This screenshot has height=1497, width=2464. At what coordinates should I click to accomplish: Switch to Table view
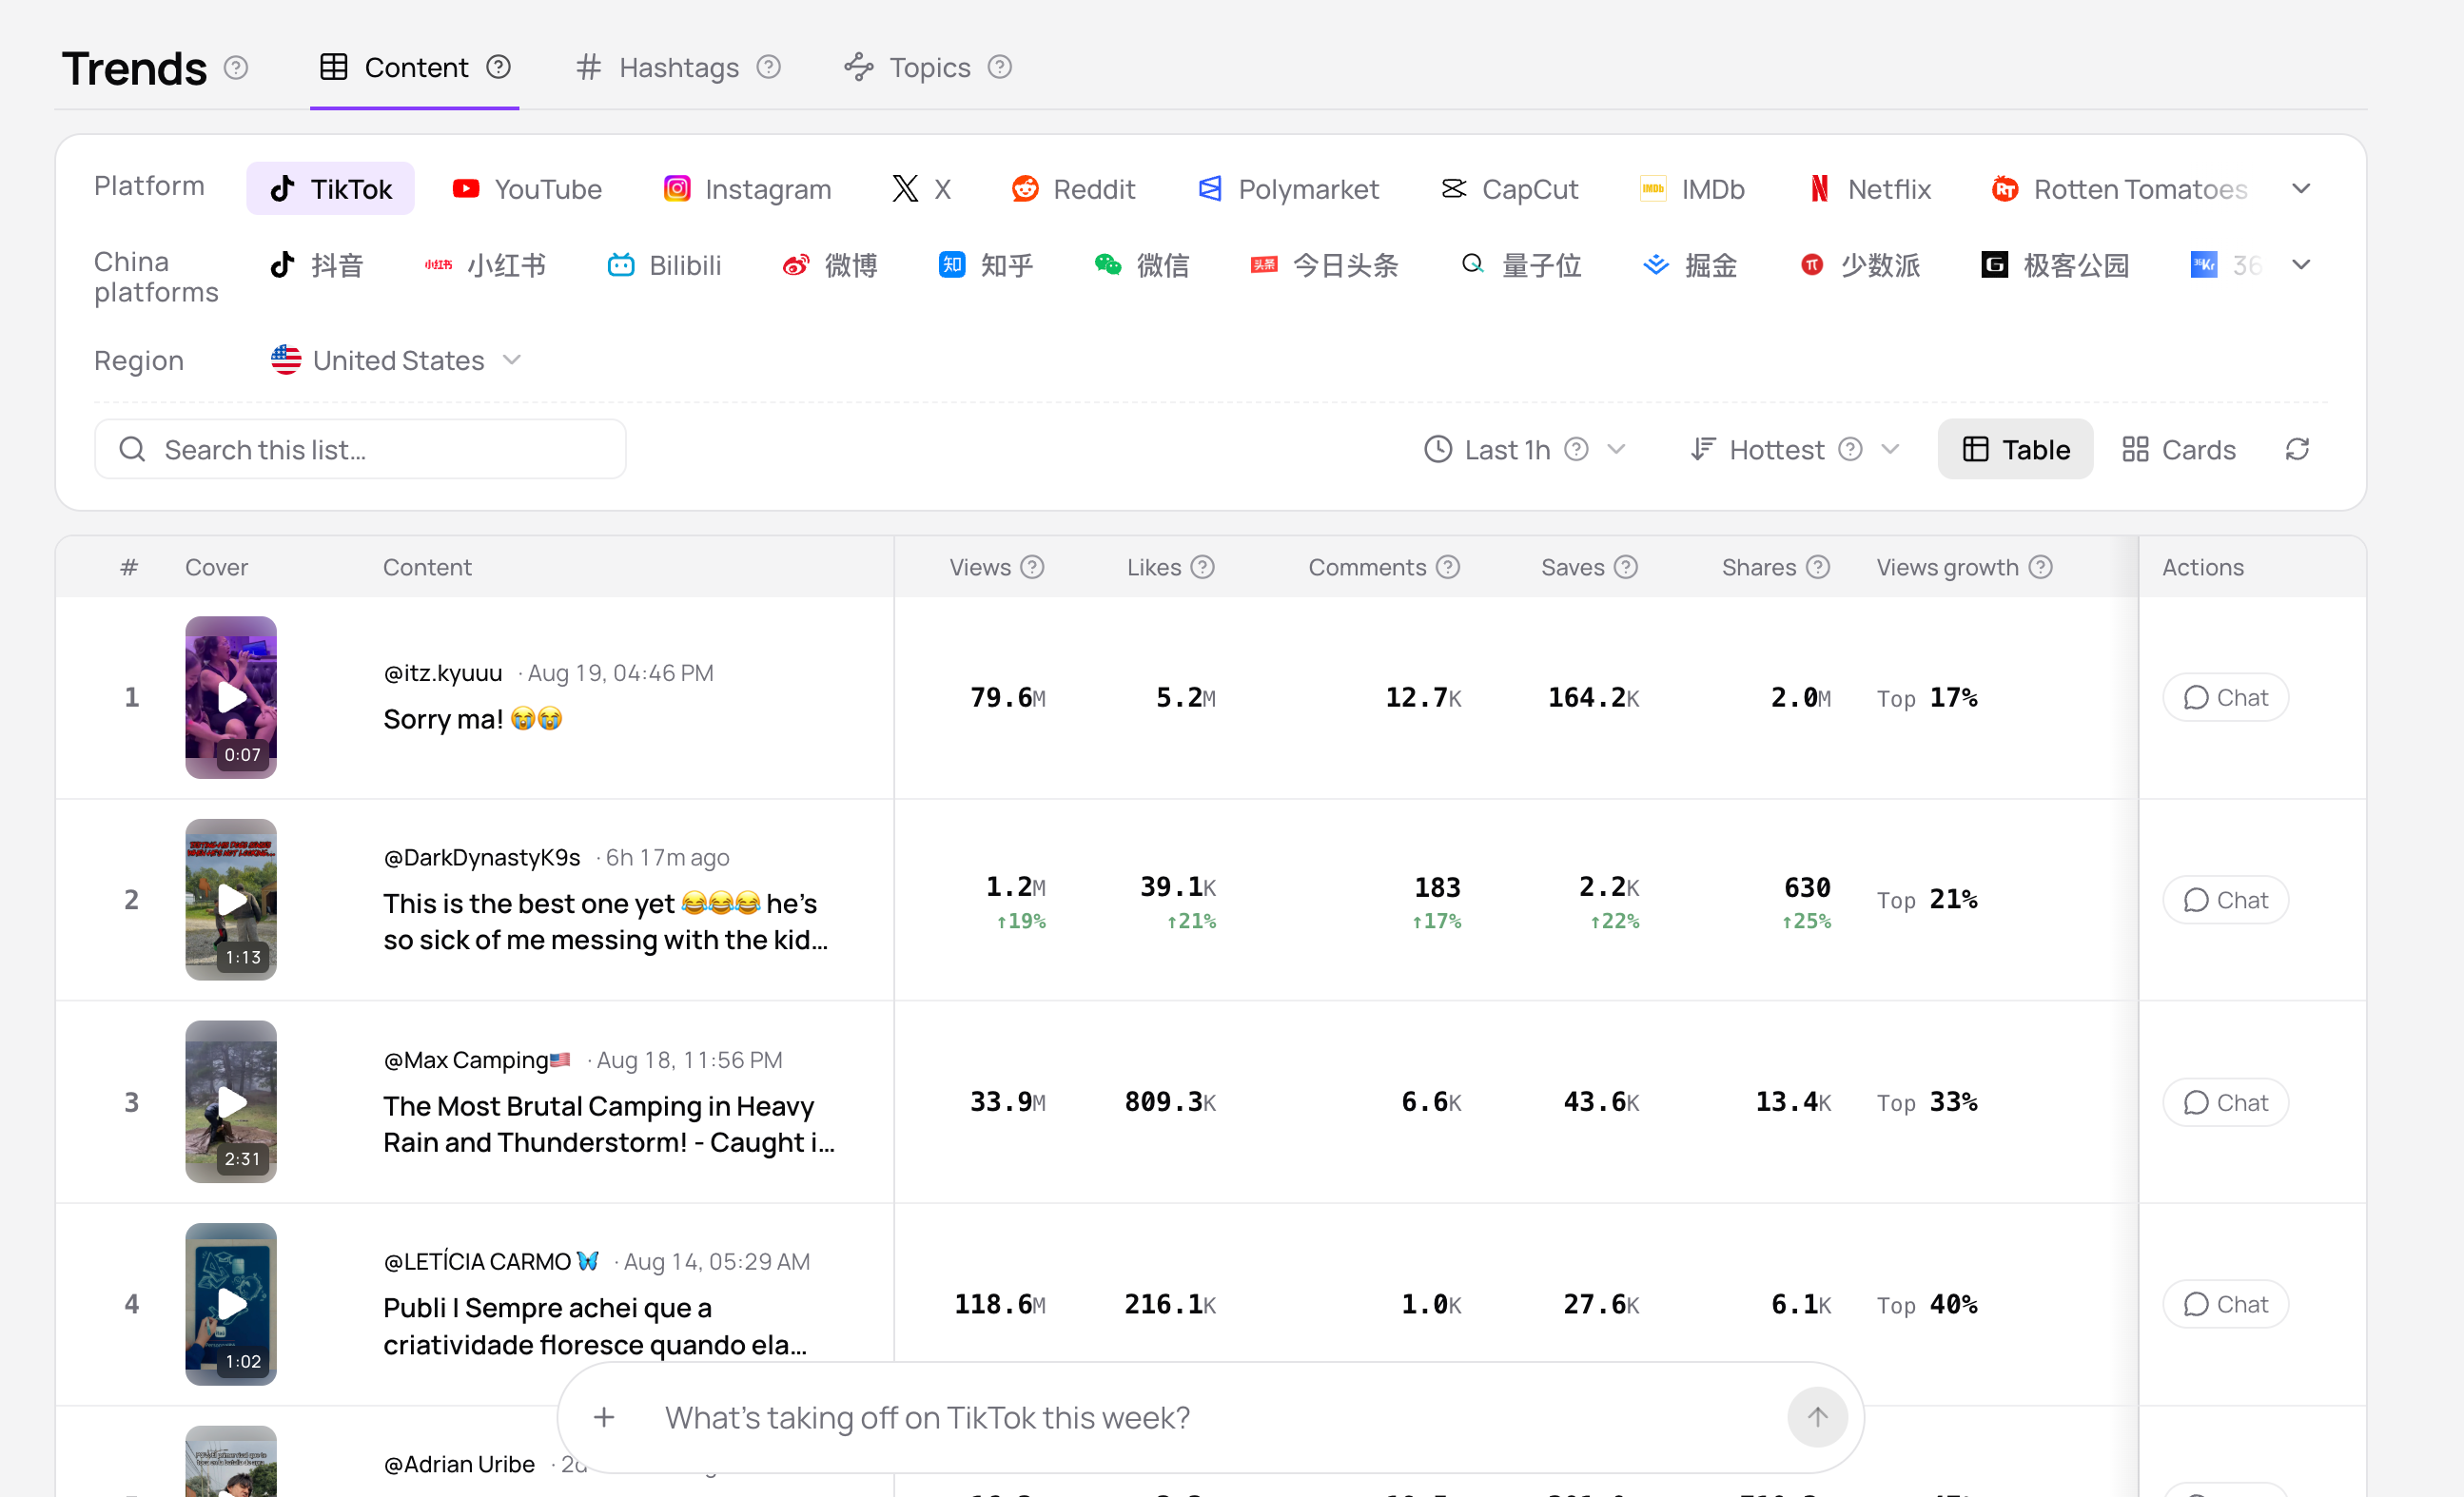point(2015,449)
